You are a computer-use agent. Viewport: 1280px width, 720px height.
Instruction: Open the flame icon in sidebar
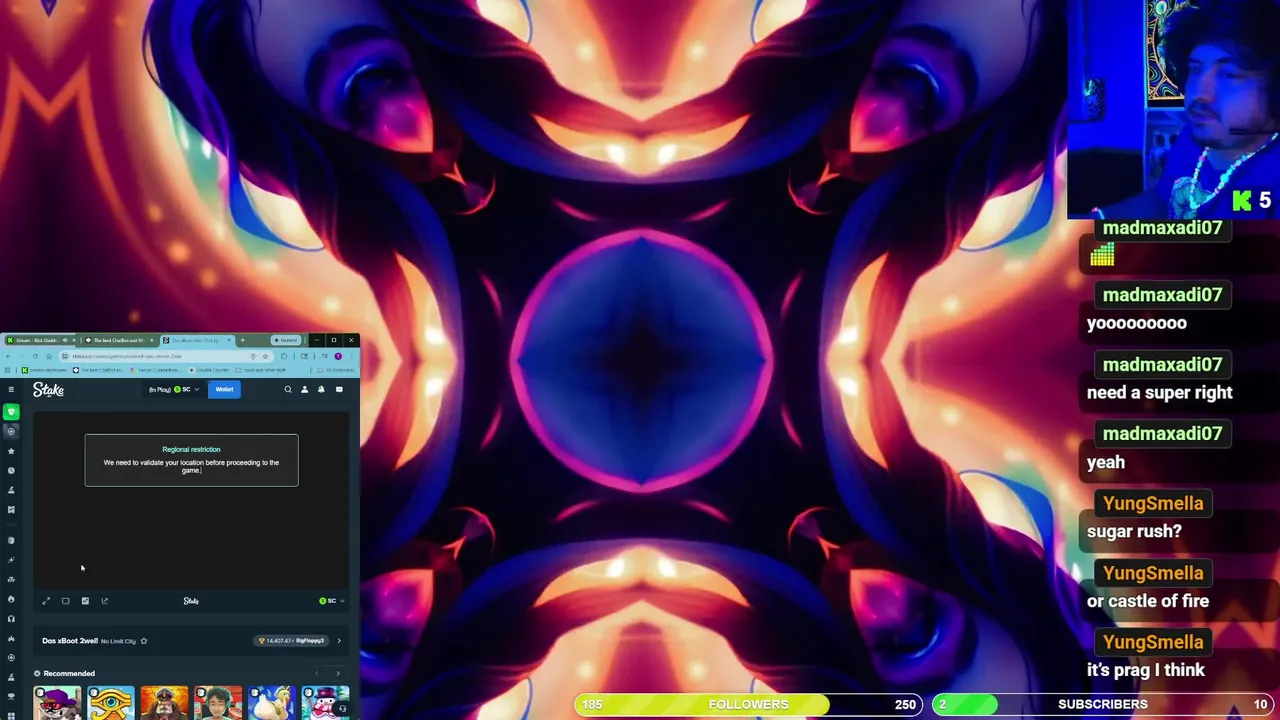click(x=11, y=599)
